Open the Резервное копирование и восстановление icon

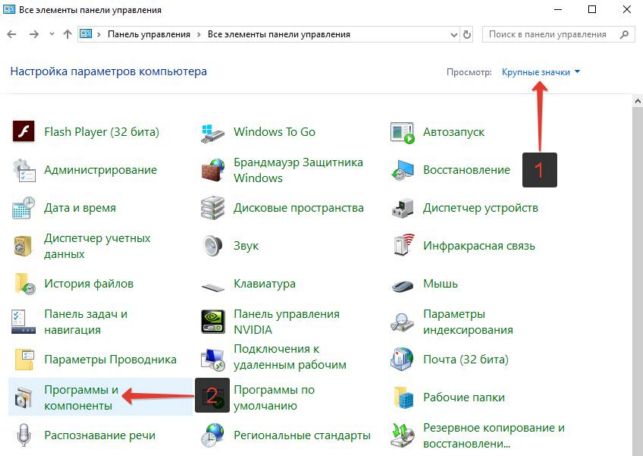(x=402, y=435)
